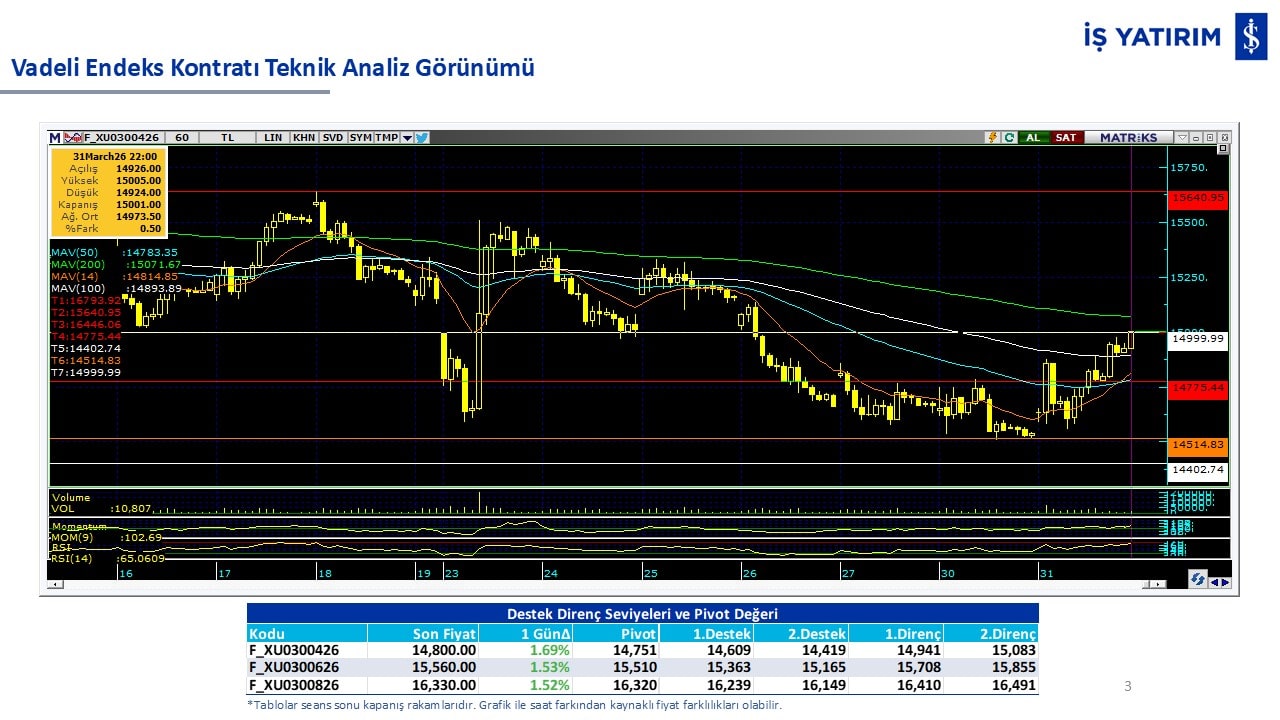1280x720 pixels.
Task: Click the F_XU0300426 symbol field
Action: pos(122,138)
